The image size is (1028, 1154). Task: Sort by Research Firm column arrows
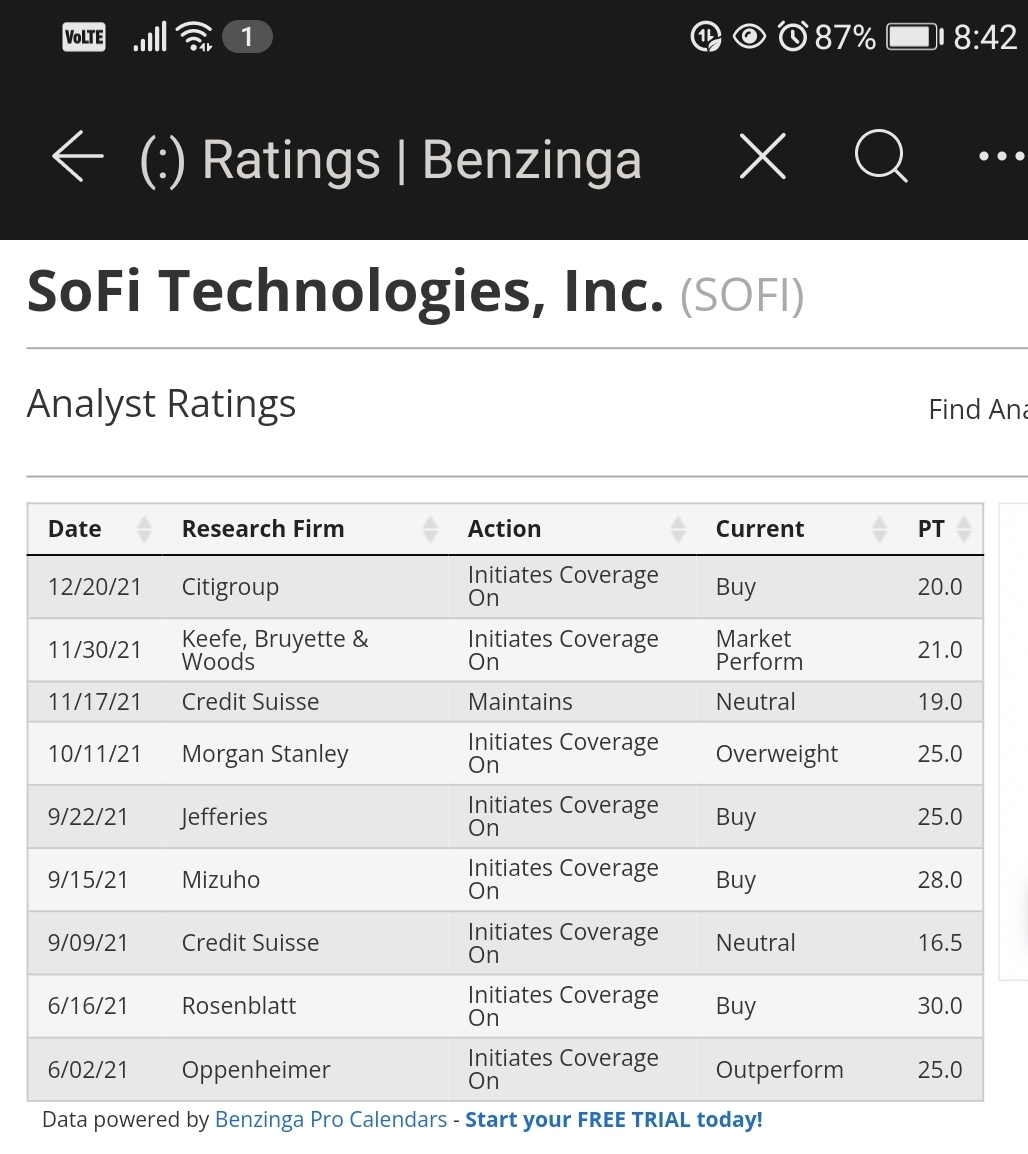tap(430, 529)
